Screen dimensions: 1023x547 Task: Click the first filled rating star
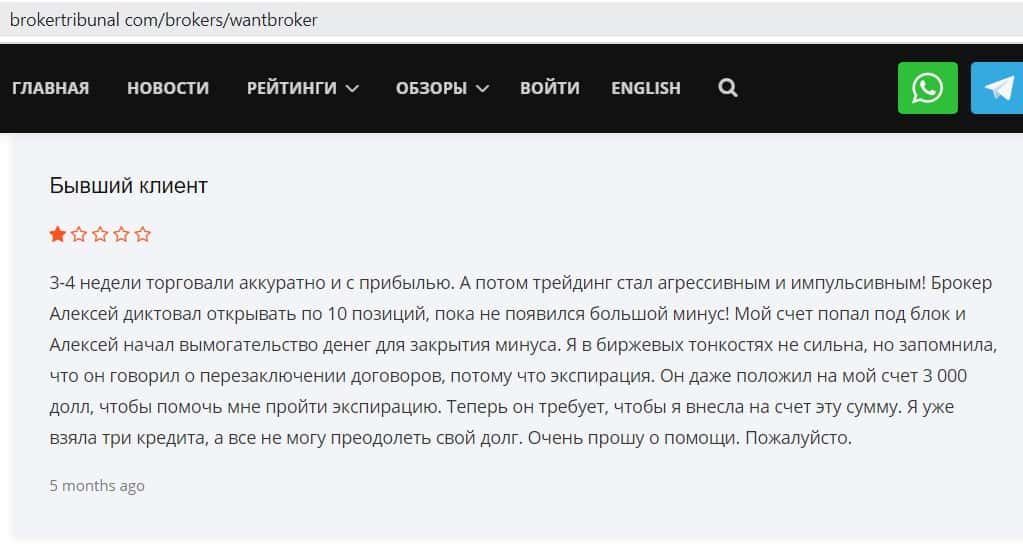[x=58, y=235]
